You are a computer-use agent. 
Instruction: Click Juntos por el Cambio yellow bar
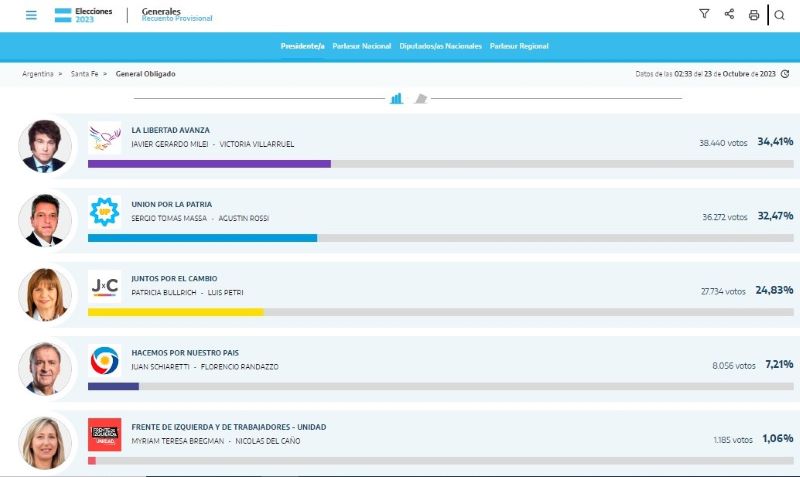175,312
